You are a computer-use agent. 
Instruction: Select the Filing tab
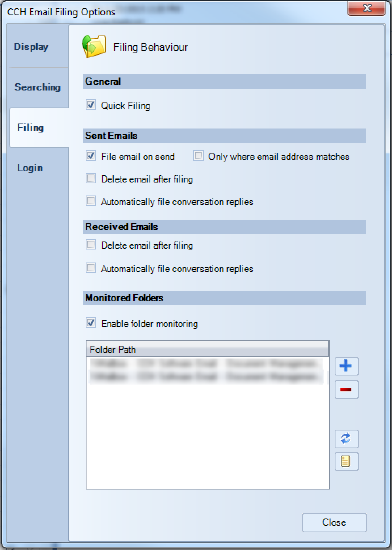click(39, 127)
